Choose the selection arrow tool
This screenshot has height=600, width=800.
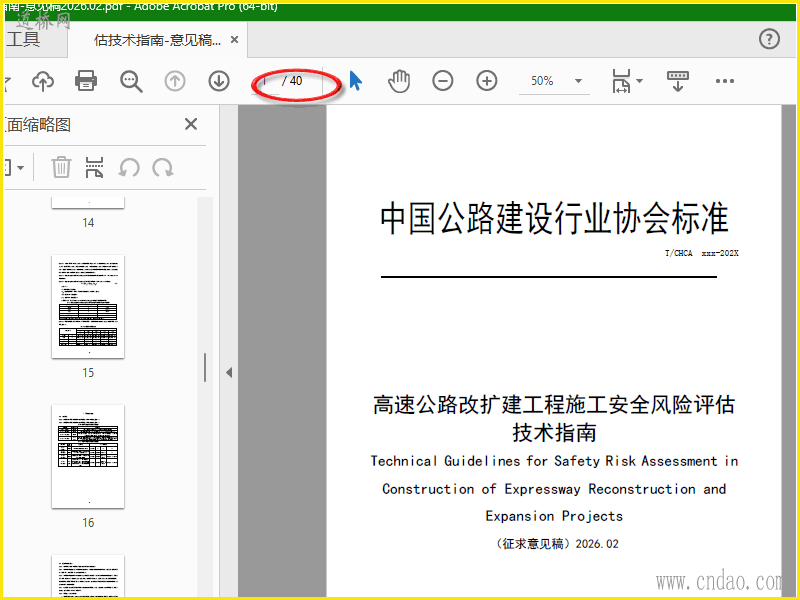(356, 81)
